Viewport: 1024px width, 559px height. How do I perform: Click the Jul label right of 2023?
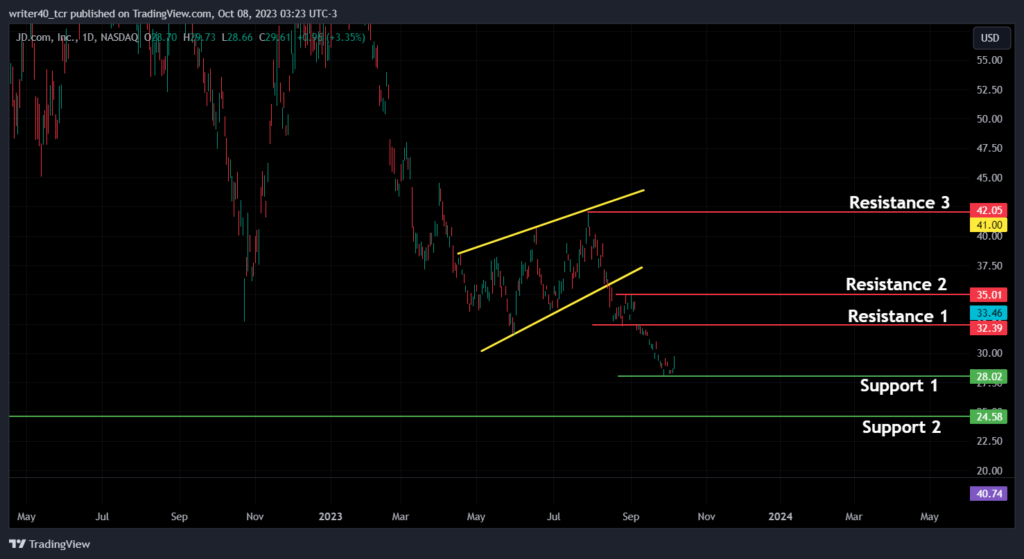point(553,517)
